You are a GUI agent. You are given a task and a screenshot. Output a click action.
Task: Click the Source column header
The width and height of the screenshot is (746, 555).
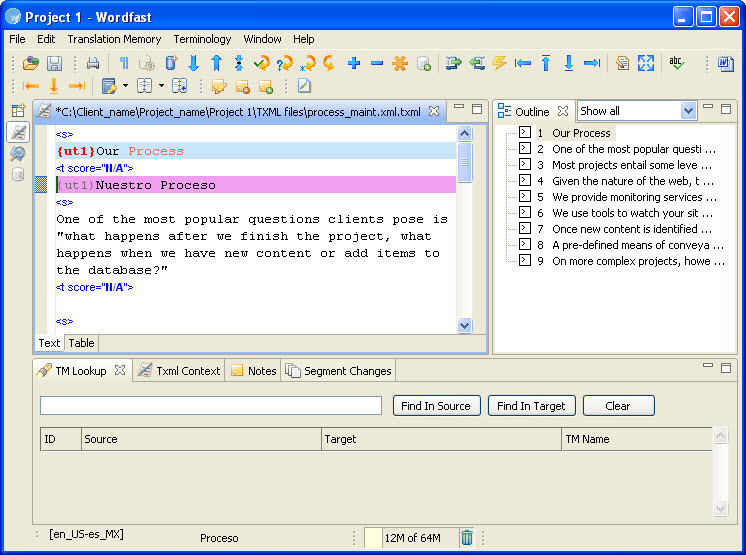coord(201,439)
